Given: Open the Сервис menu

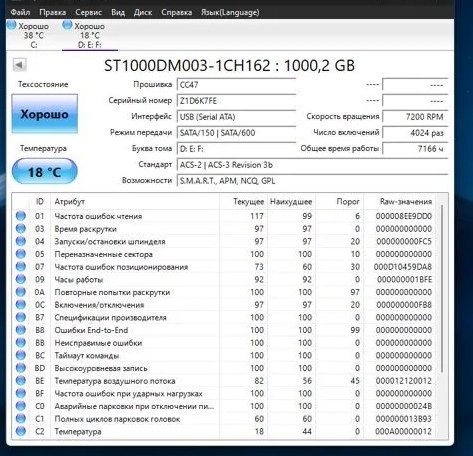Looking at the screenshot, I should pyautogui.click(x=88, y=12).
